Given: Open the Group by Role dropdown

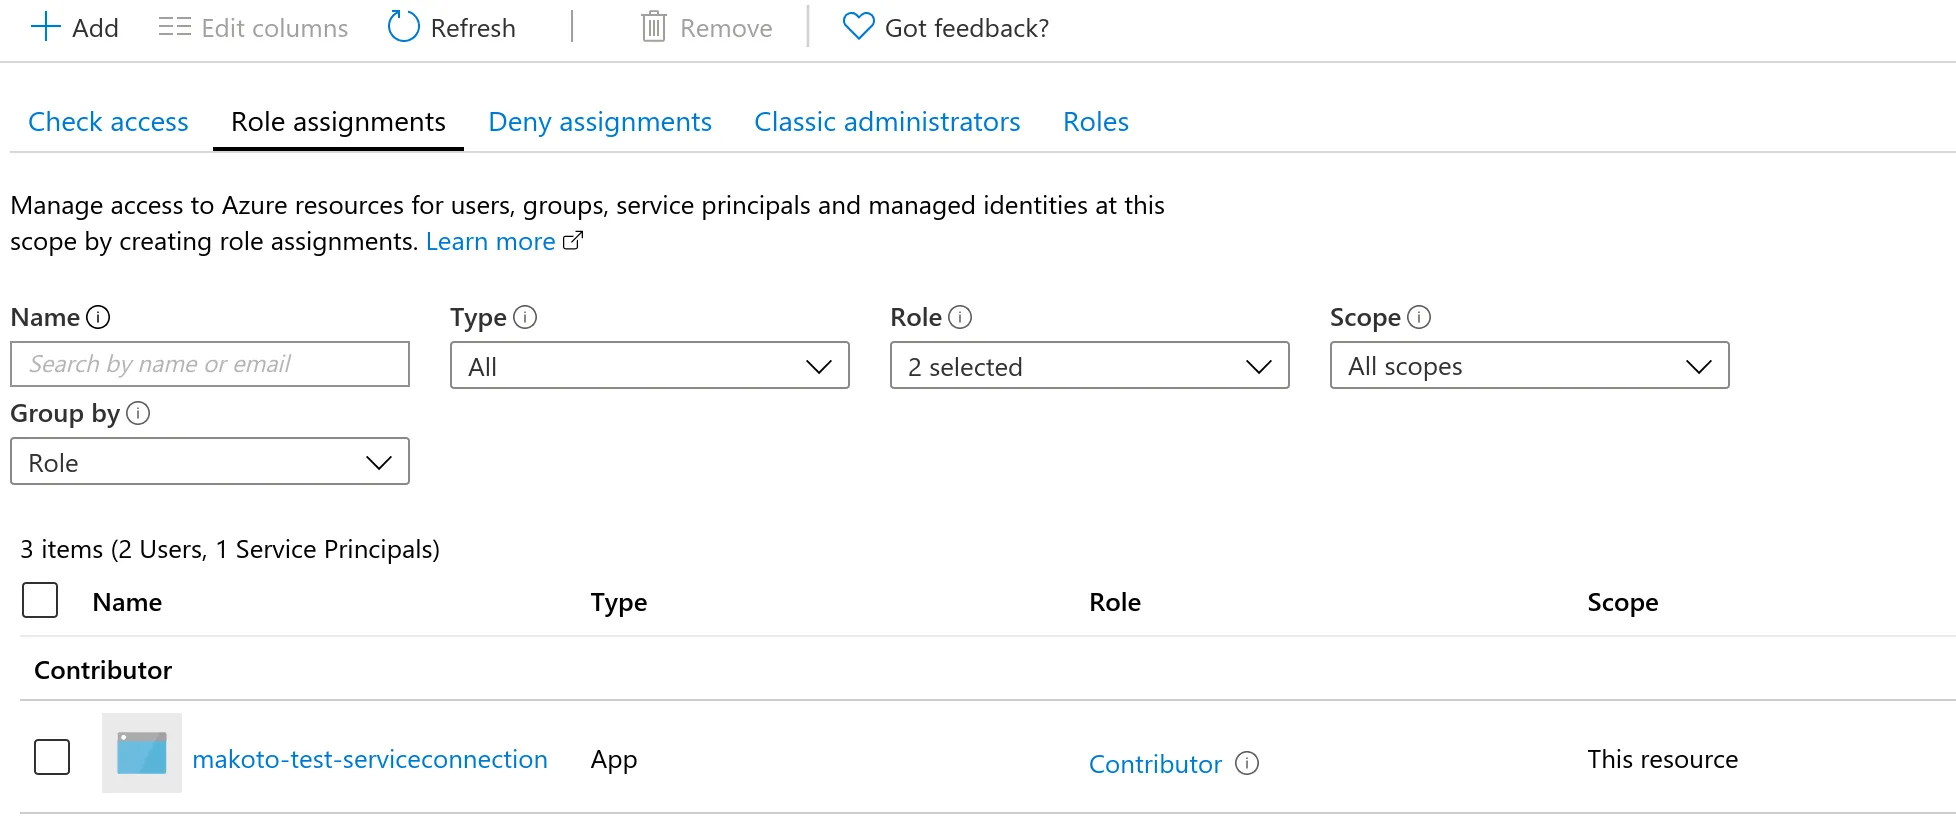Looking at the screenshot, I should pyautogui.click(x=209, y=462).
